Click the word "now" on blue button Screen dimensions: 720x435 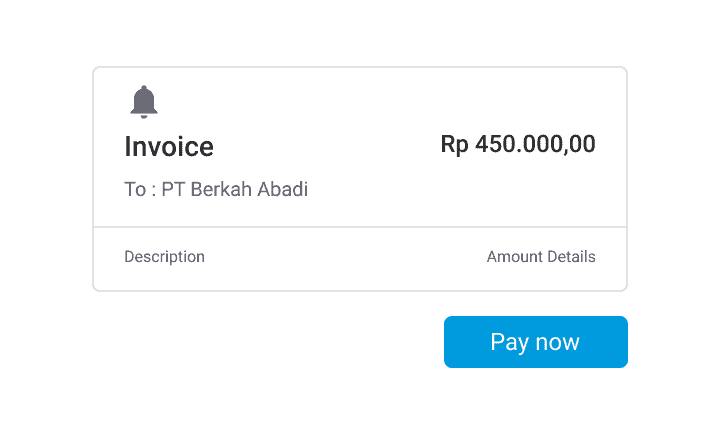coord(558,342)
